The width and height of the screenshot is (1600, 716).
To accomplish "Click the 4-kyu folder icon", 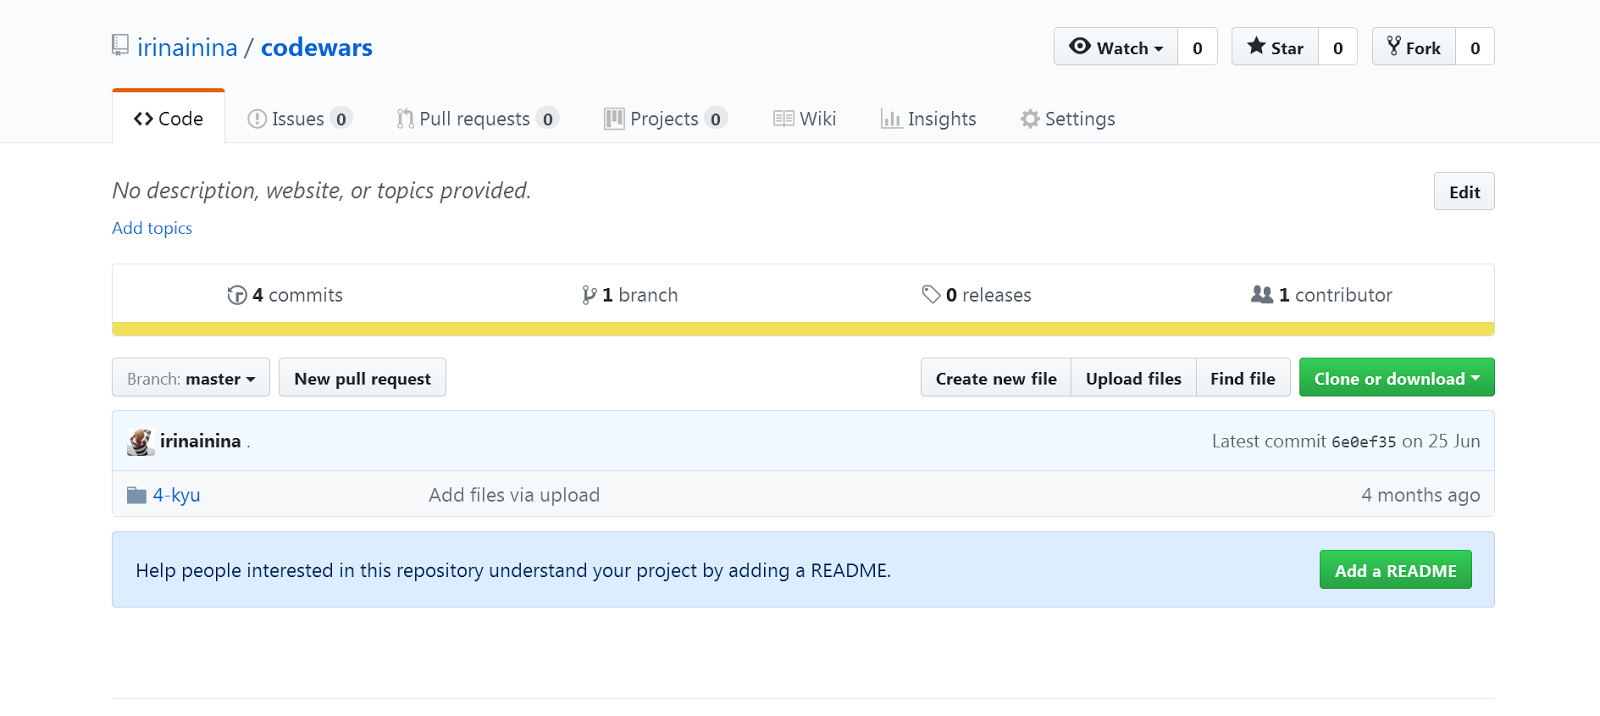I will 137,495.
